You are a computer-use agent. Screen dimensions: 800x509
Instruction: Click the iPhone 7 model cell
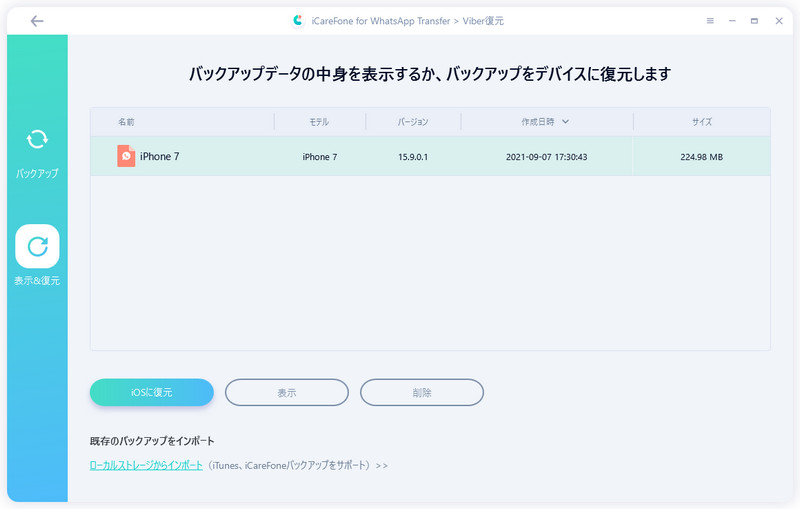click(319, 157)
